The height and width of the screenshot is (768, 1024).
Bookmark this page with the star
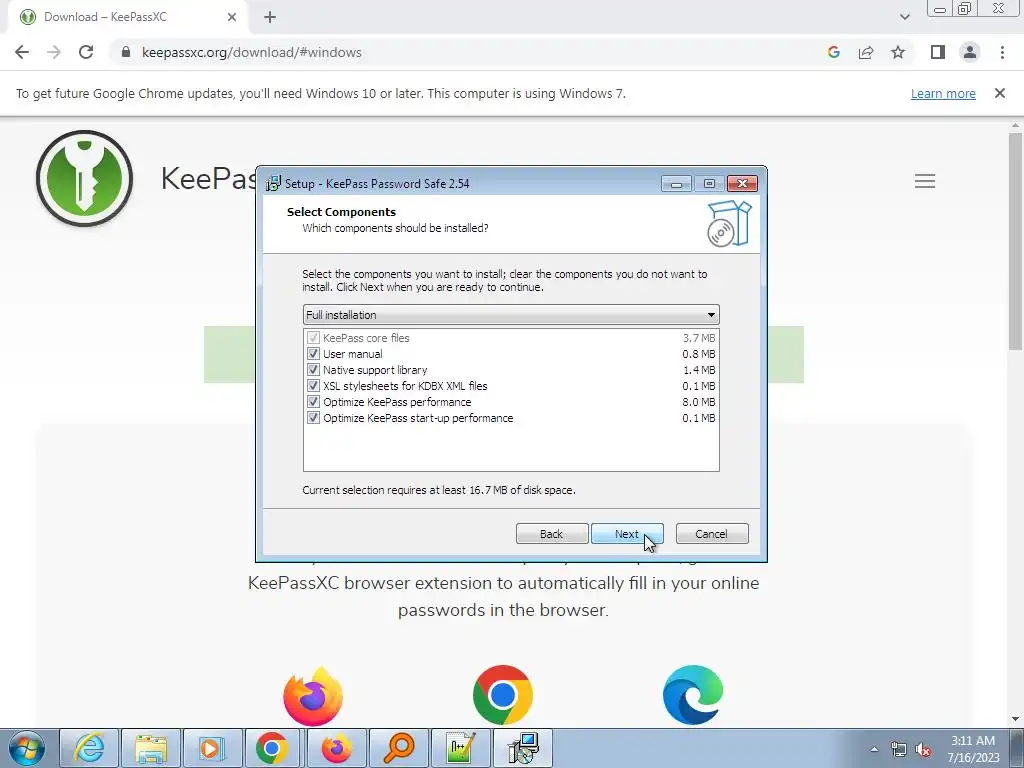(898, 52)
